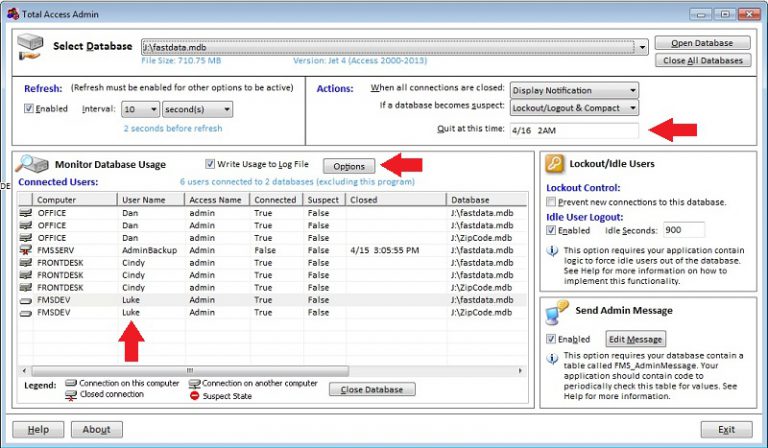The height and width of the screenshot is (448, 768).
Task: Click the Send Admin Message icon
Action: (555, 312)
